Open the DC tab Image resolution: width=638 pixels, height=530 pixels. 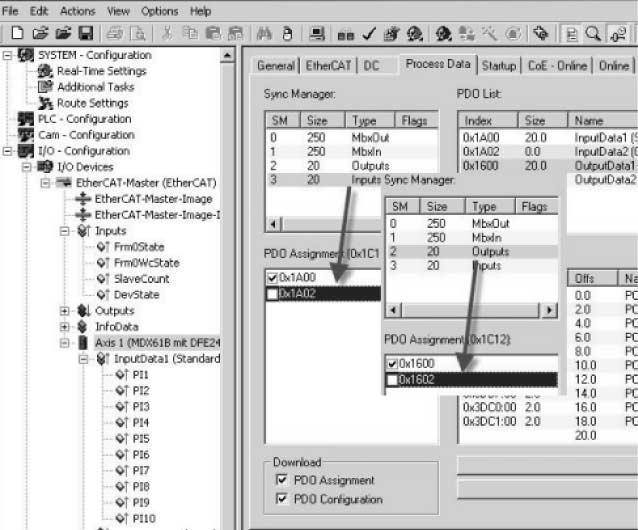click(371, 66)
